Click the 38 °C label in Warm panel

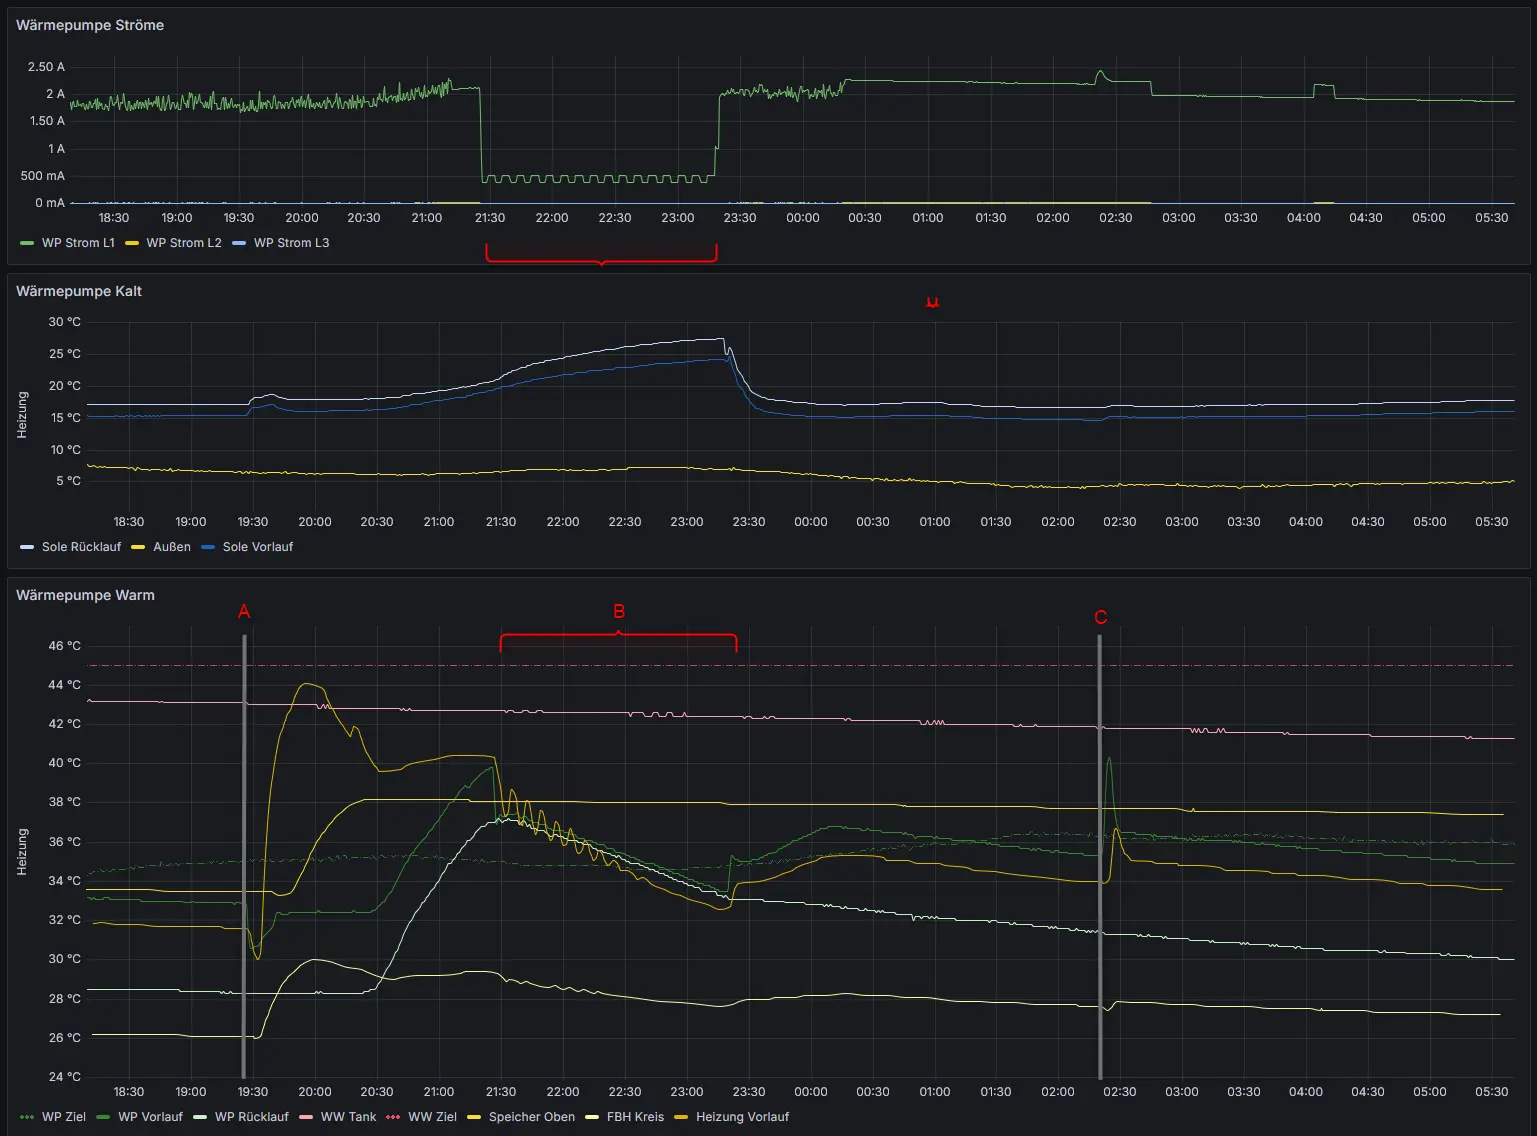point(65,802)
